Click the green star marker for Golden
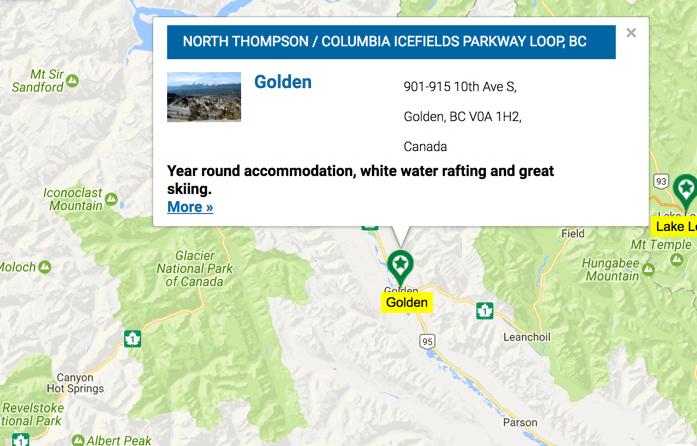The height and width of the screenshot is (446, 697). coord(400,266)
